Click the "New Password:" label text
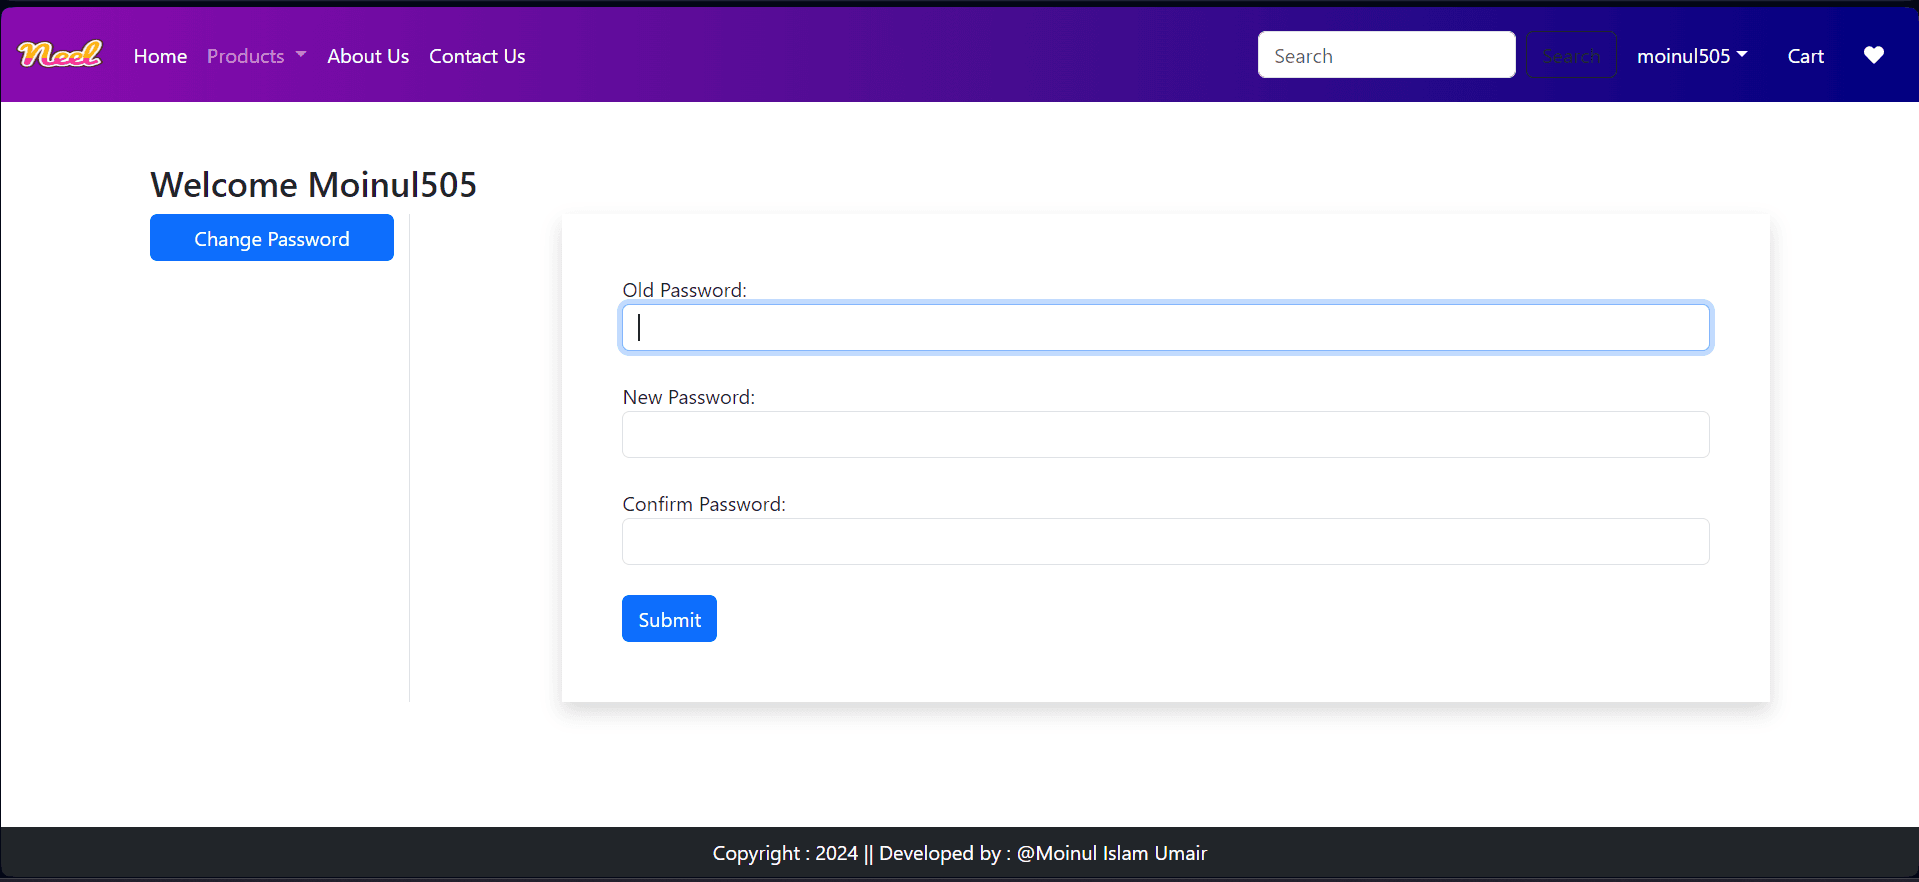This screenshot has width=1919, height=882. click(688, 397)
